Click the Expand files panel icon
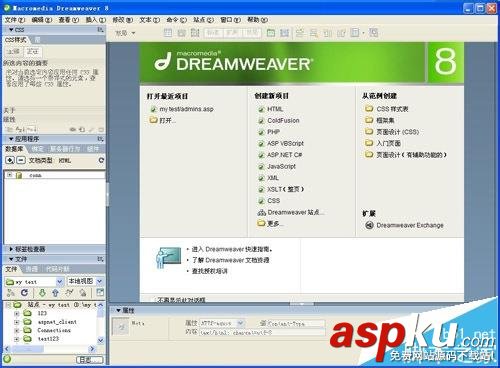The height and width of the screenshot is (368, 500). click(x=100, y=292)
